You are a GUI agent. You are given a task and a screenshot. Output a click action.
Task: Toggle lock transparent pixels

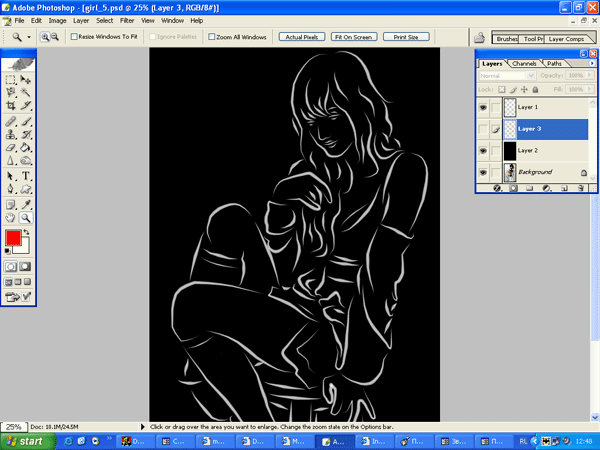(501, 90)
